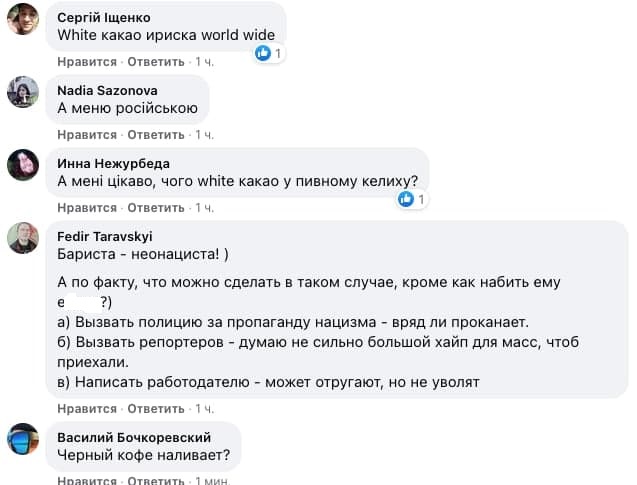Screen dimensions: 637x485
Task: Reply to Инна Нежурбеда's comment
Action: coord(156,208)
